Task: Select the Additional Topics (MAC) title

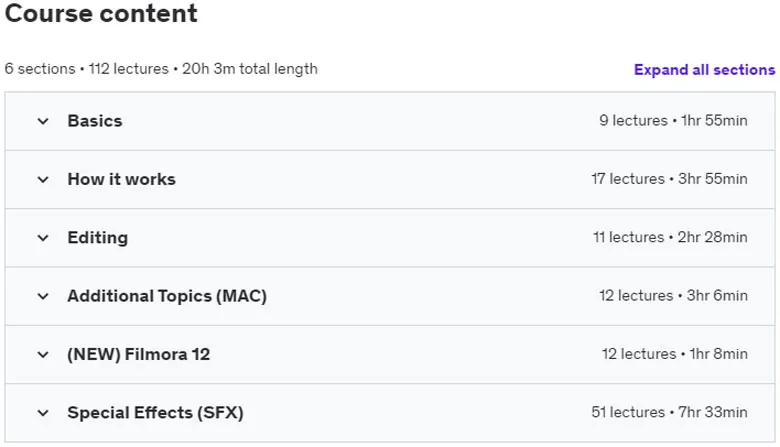Action: coord(167,296)
